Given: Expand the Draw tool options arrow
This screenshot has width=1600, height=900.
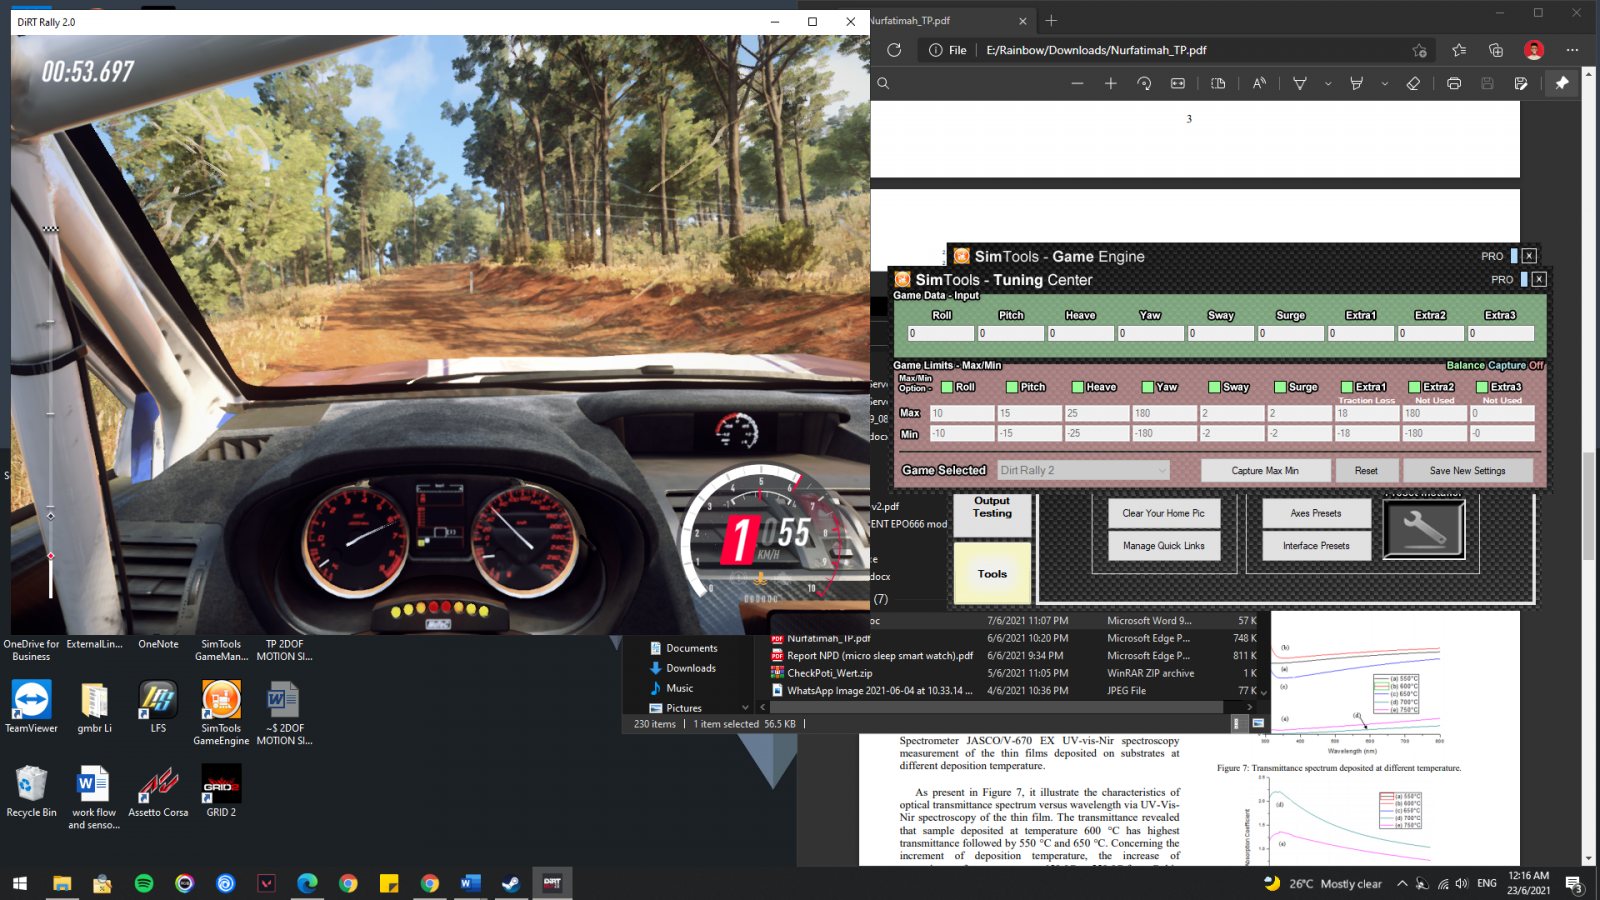Looking at the screenshot, I should 1328,84.
